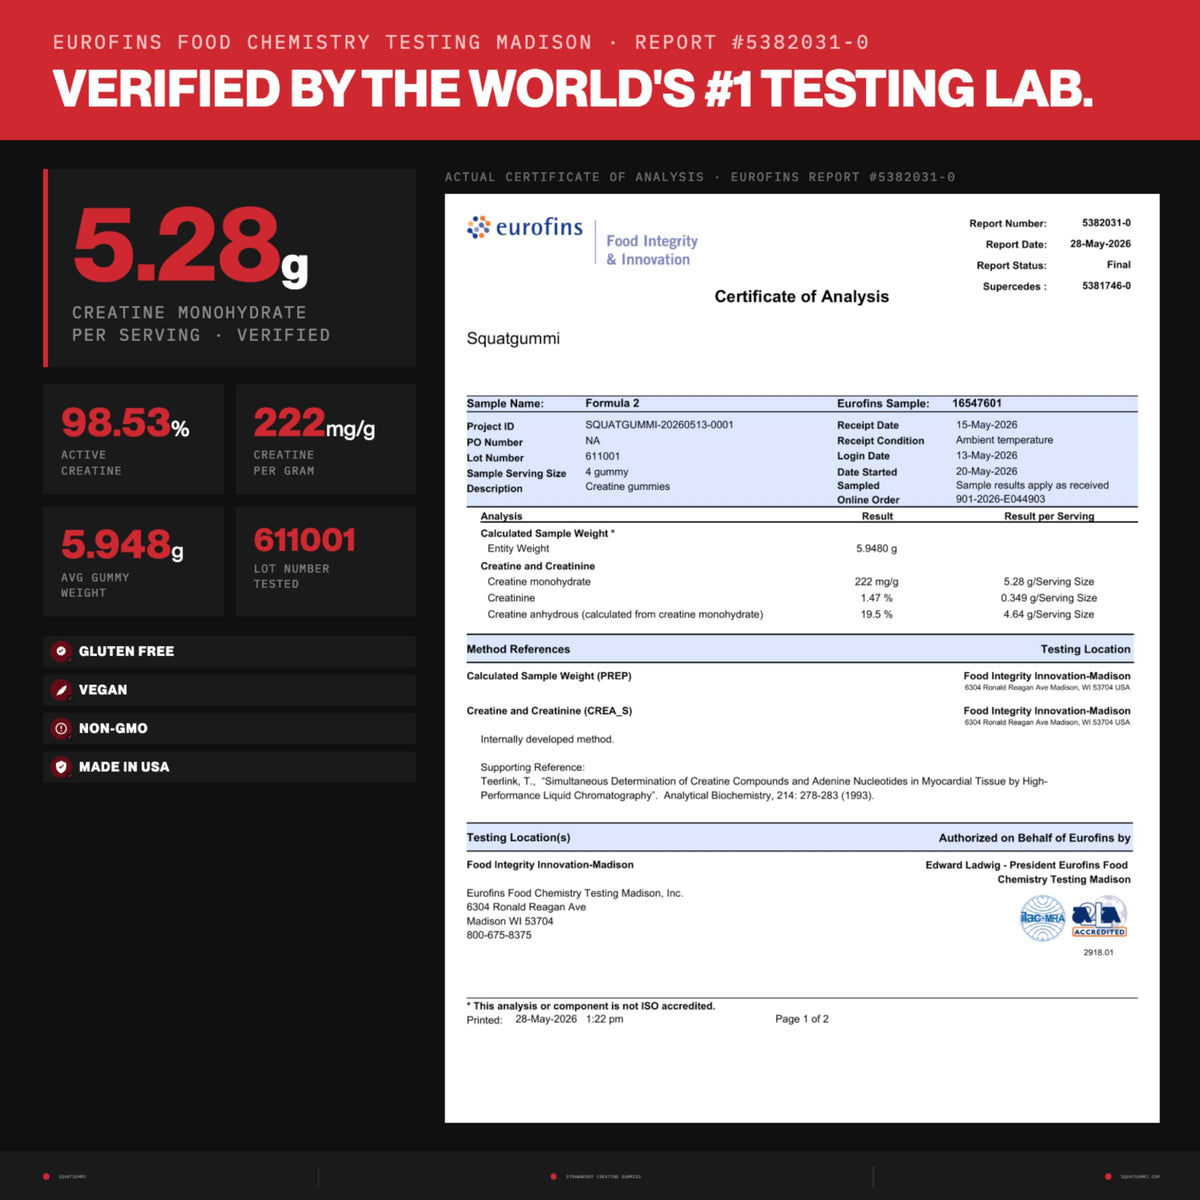Click the 'Actual Certificate of Analysis' caption

pyautogui.click(x=700, y=177)
